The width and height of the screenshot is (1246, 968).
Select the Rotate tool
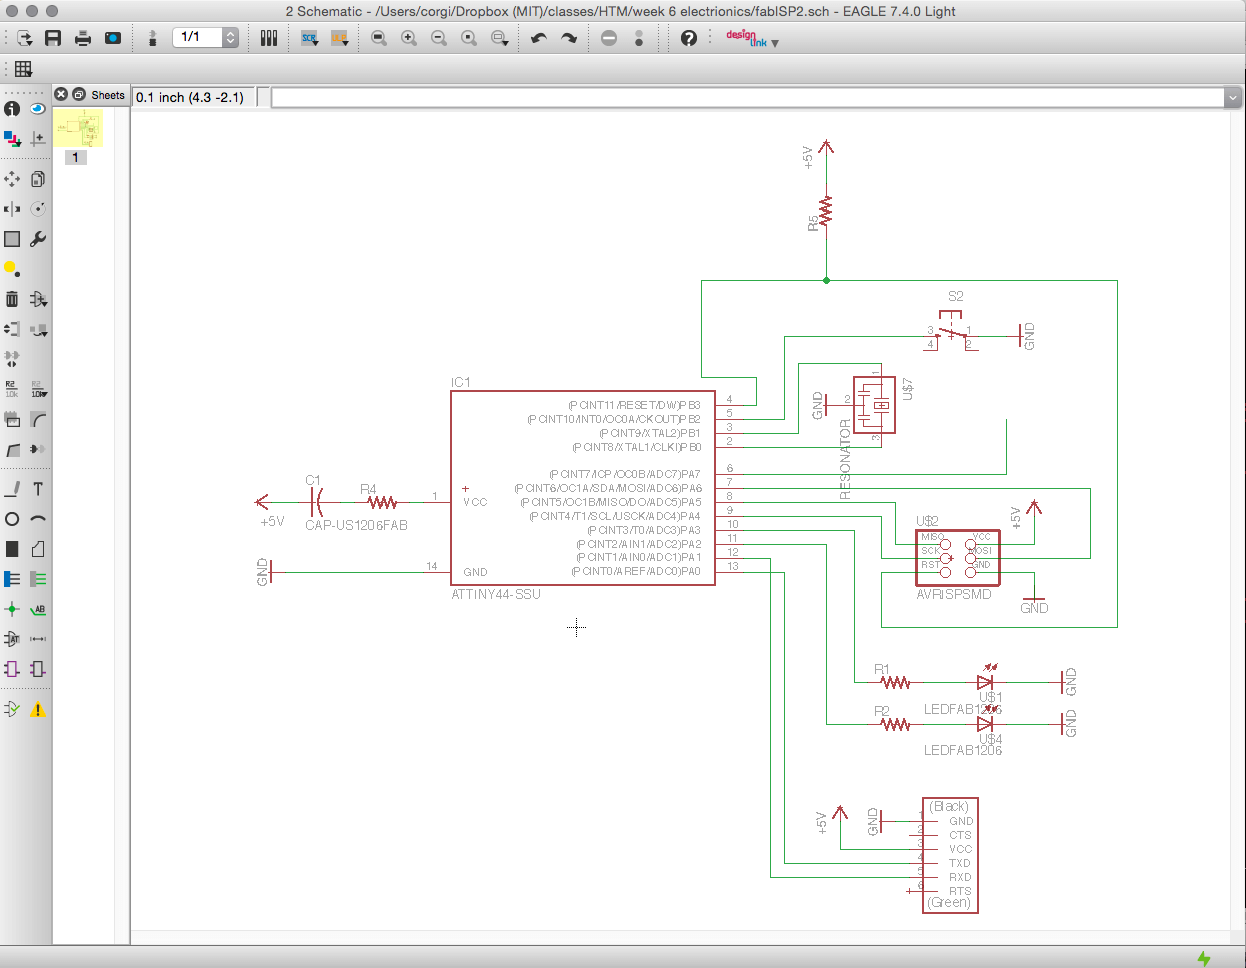click(38, 209)
